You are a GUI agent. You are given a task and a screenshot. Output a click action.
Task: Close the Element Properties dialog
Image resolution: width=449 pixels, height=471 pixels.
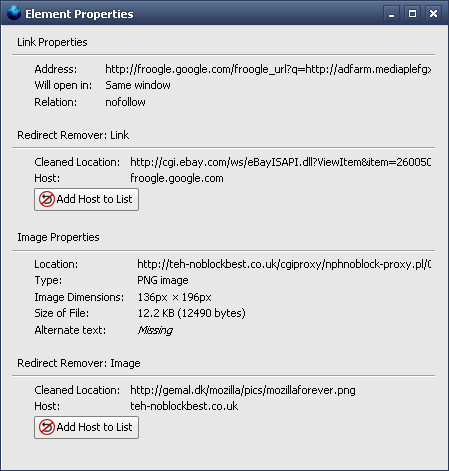(433, 14)
